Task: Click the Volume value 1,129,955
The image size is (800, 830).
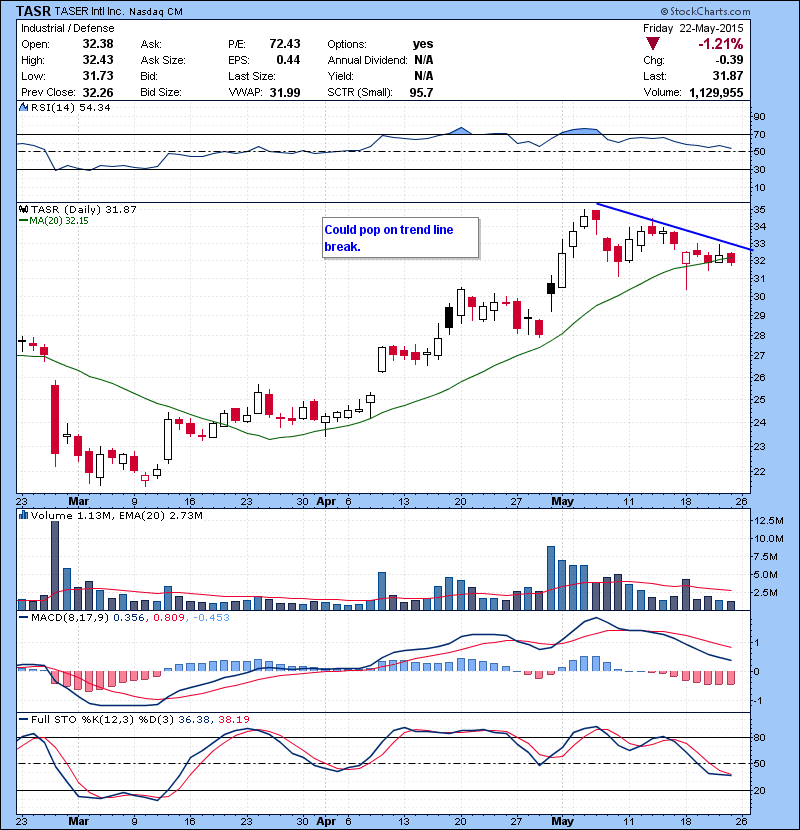Action: click(x=716, y=92)
